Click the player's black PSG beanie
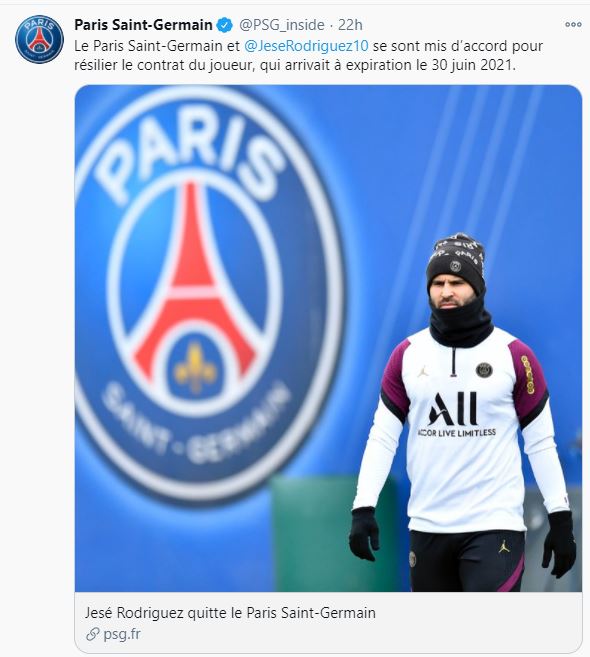This screenshot has height=657, width=590. (x=456, y=262)
